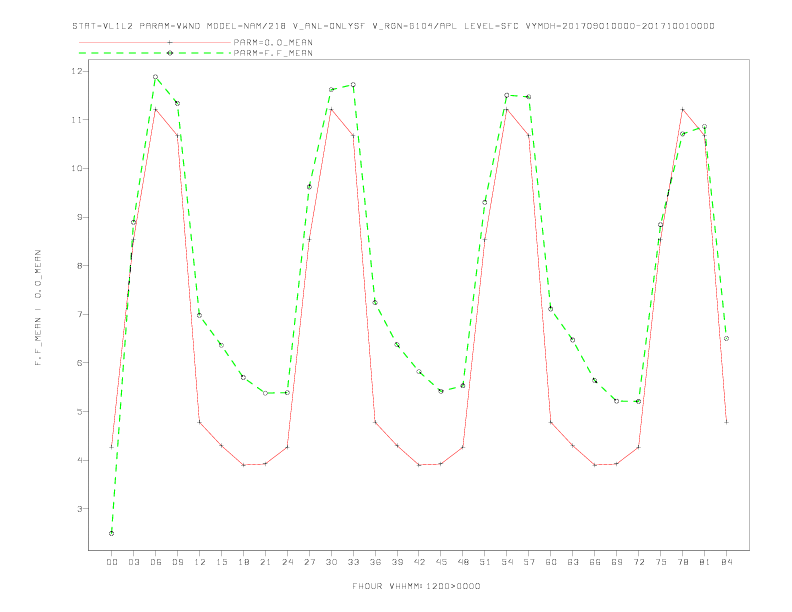
Task: Click green F.F_MEAN marker at hour 84
Action: (726, 338)
